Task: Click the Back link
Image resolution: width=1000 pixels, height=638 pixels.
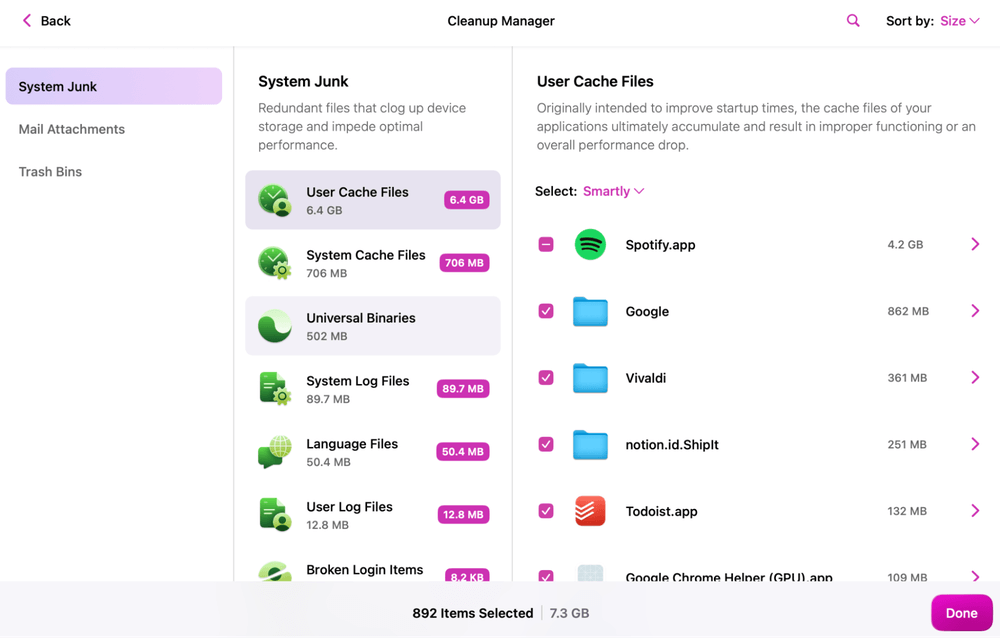Action: coord(44,20)
